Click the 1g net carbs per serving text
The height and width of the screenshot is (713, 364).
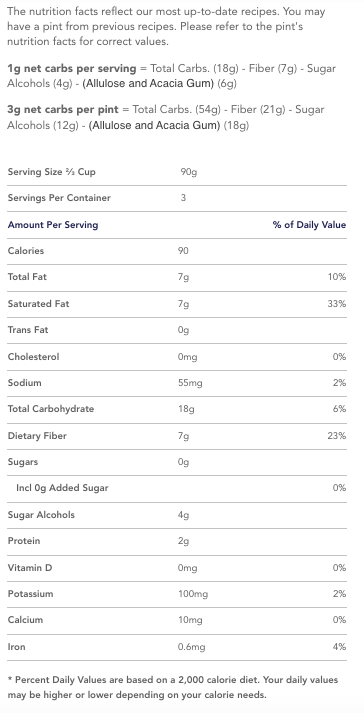[x=72, y=69]
